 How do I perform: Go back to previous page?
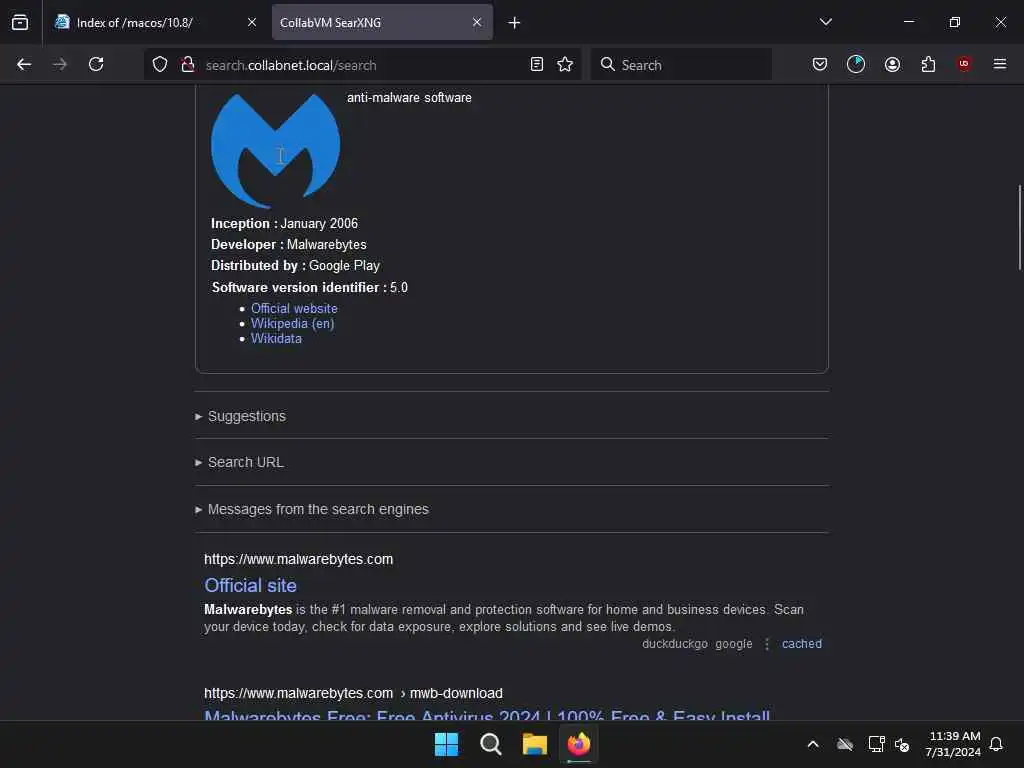24,64
